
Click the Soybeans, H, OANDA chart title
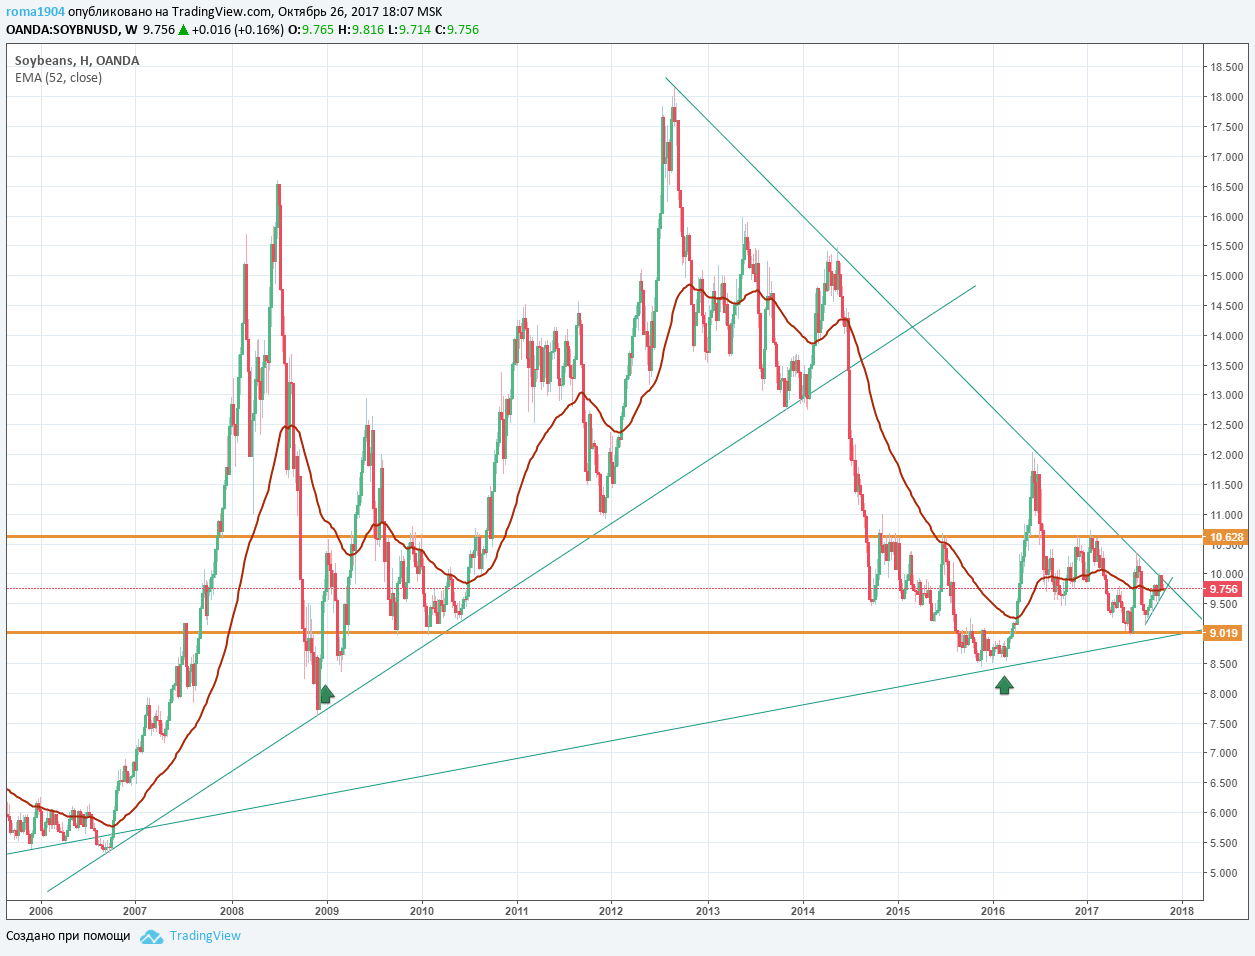pyautogui.click(x=77, y=61)
